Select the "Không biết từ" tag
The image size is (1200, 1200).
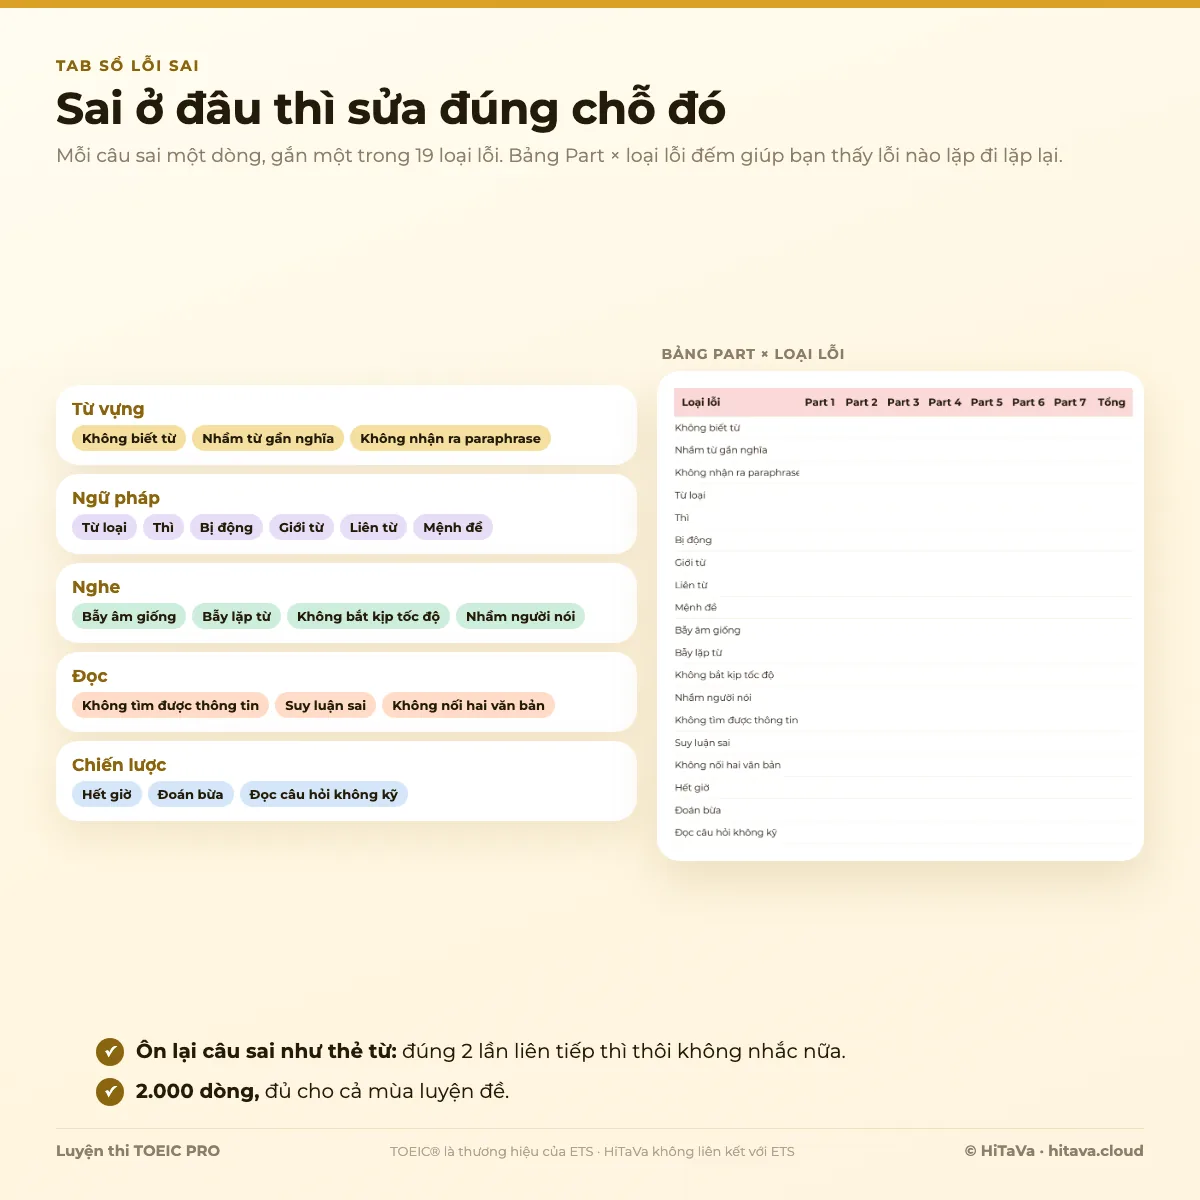pos(129,438)
